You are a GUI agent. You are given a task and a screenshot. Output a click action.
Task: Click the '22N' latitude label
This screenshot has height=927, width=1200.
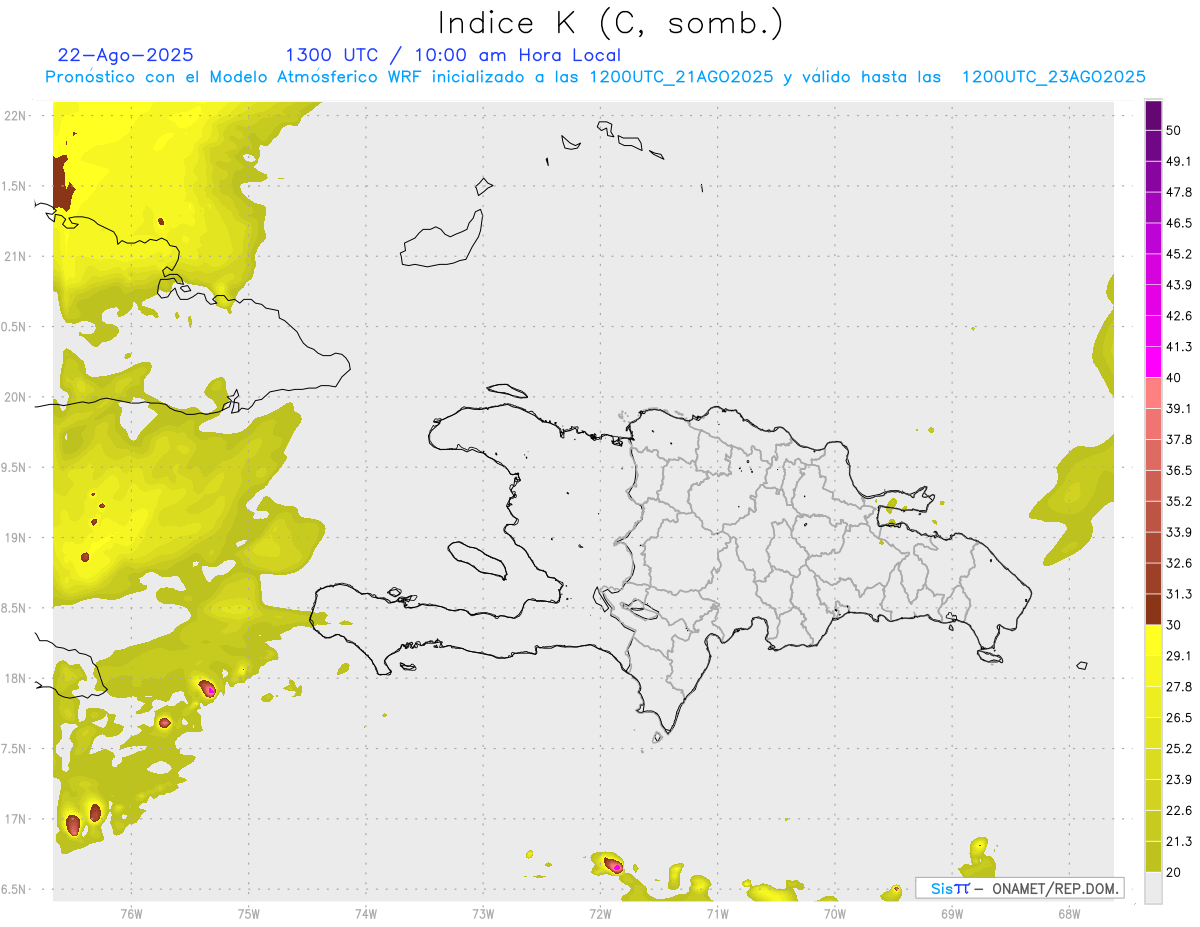tap(15, 115)
